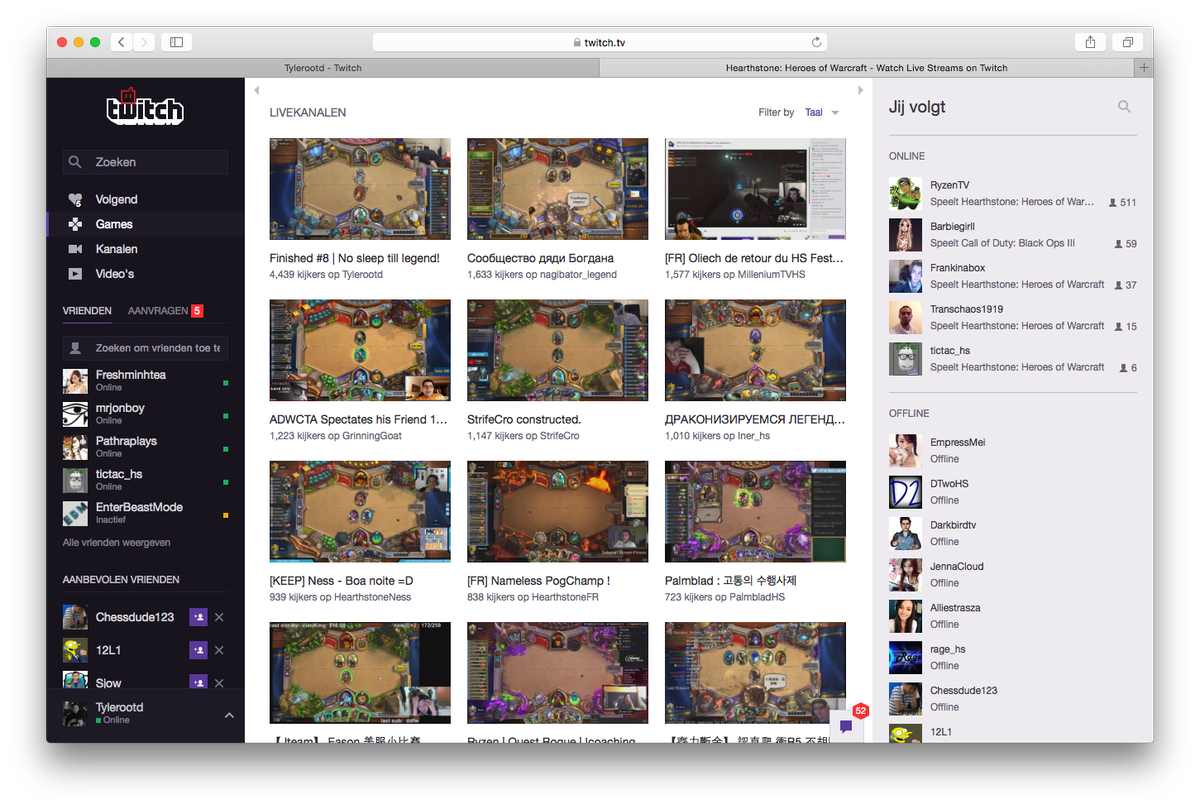Click the twitch.tv address bar

coord(601,42)
